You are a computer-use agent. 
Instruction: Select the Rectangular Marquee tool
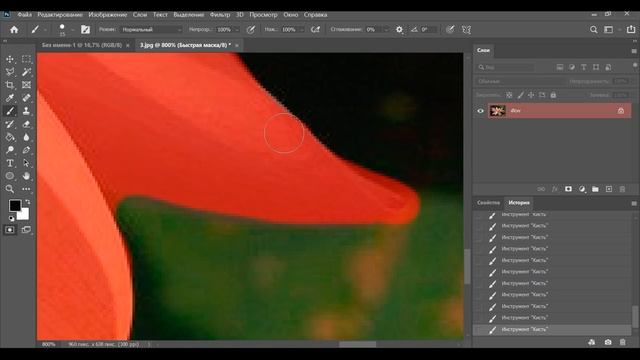point(26,59)
